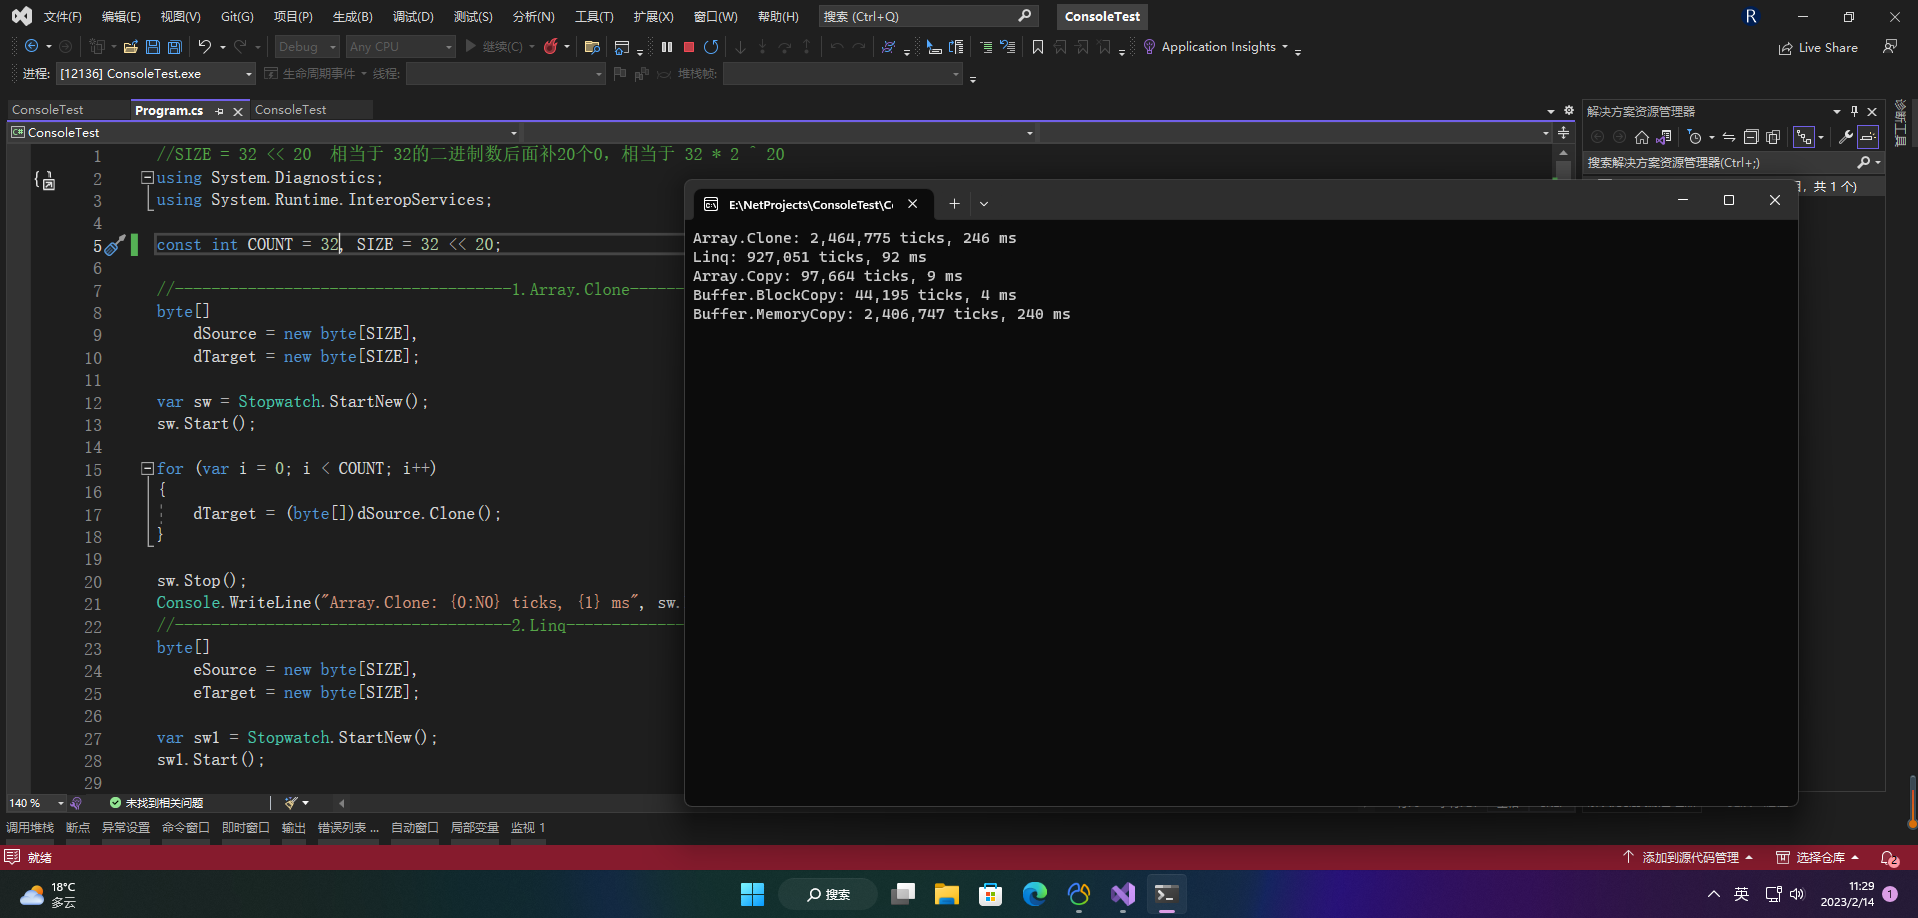Viewport: 1918px width, 918px height.
Task: Open File Explorer from the taskbar
Action: [946, 894]
